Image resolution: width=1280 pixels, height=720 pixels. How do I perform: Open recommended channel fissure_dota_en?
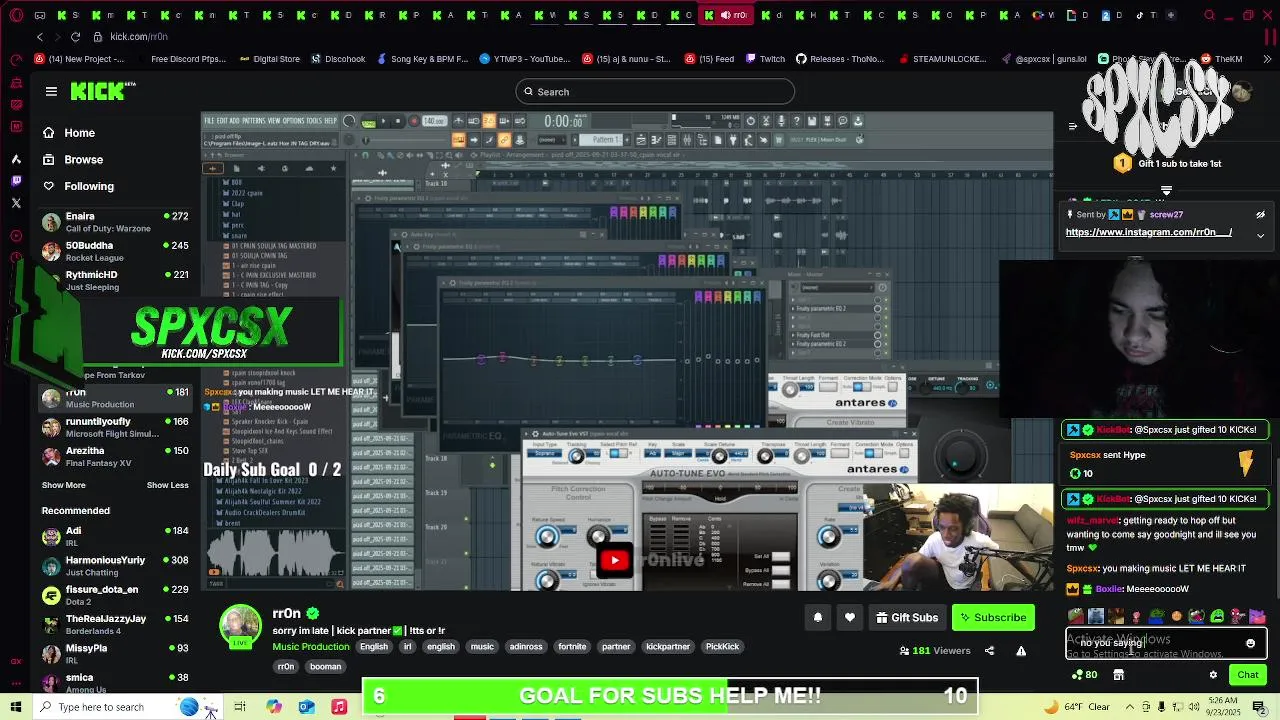click(x=114, y=595)
